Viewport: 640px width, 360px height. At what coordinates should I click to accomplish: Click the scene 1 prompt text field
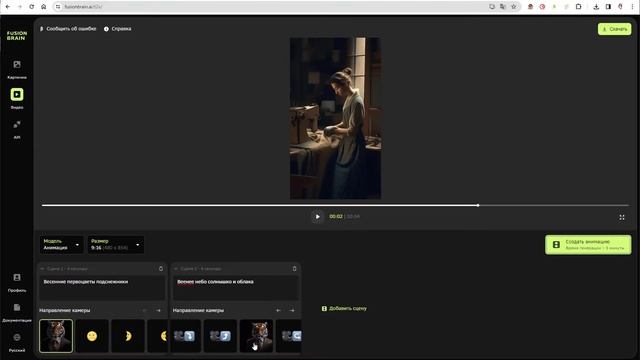tap(102, 288)
